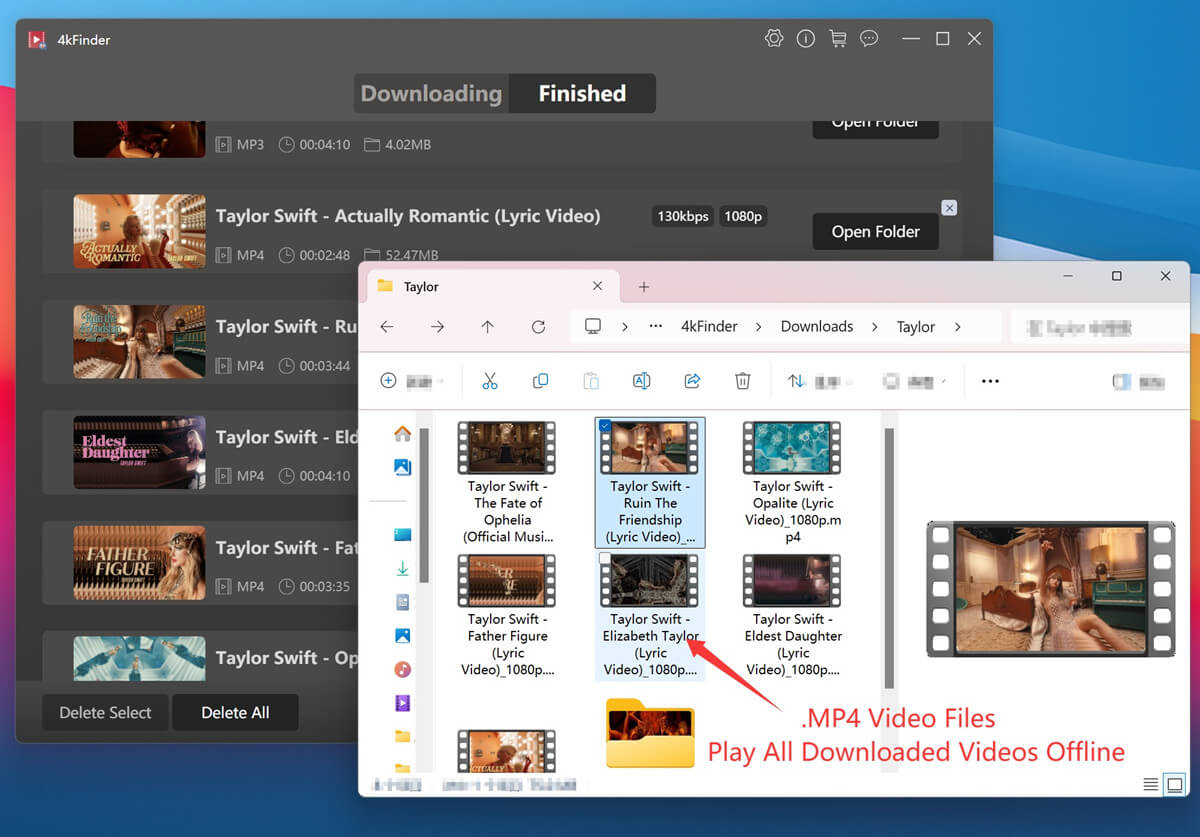Open the feedback chat bubble in 4kFinder
The height and width of the screenshot is (837, 1200).
click(x=869, y=38)
